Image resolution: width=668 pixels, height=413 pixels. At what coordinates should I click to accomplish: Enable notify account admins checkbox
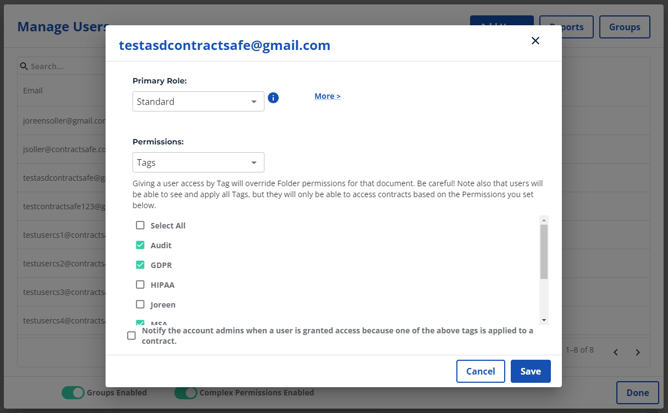(x=131, y=336)
